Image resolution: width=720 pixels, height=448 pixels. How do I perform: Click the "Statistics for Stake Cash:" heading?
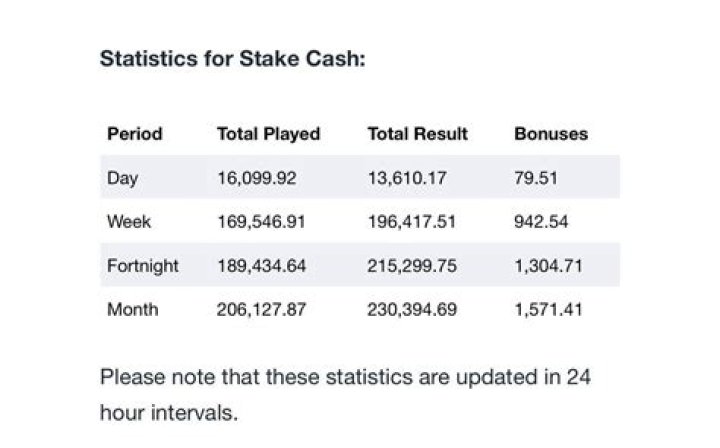(232, 58)
